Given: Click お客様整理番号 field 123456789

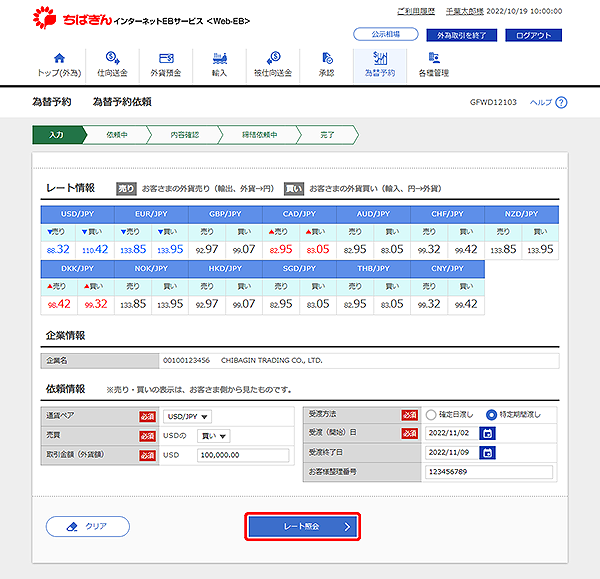Looking at the screenshot, I should pos(489,472).
